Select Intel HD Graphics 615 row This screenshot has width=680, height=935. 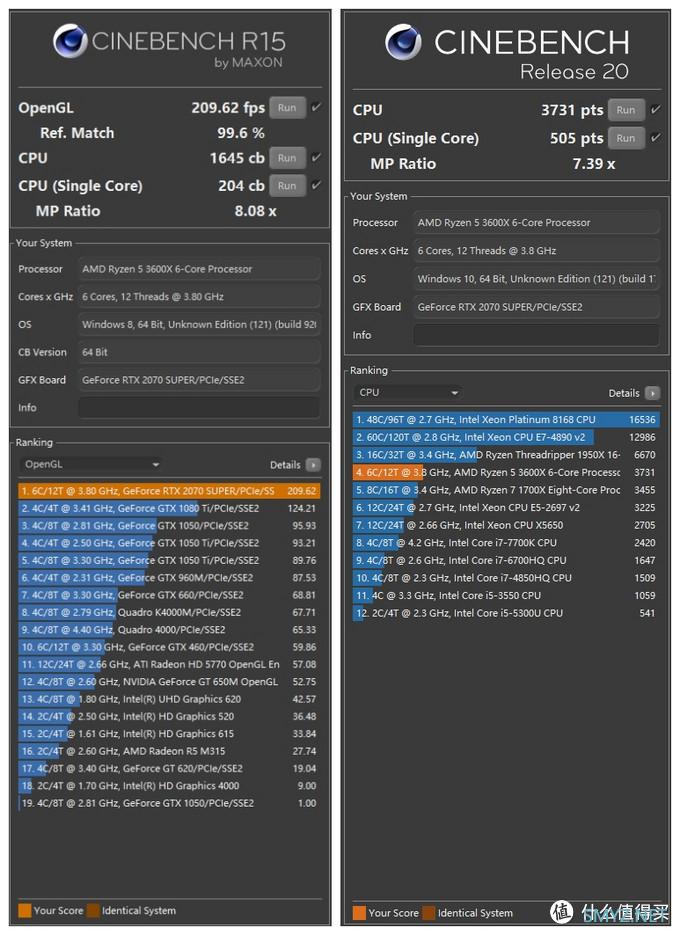pos(169,733)
